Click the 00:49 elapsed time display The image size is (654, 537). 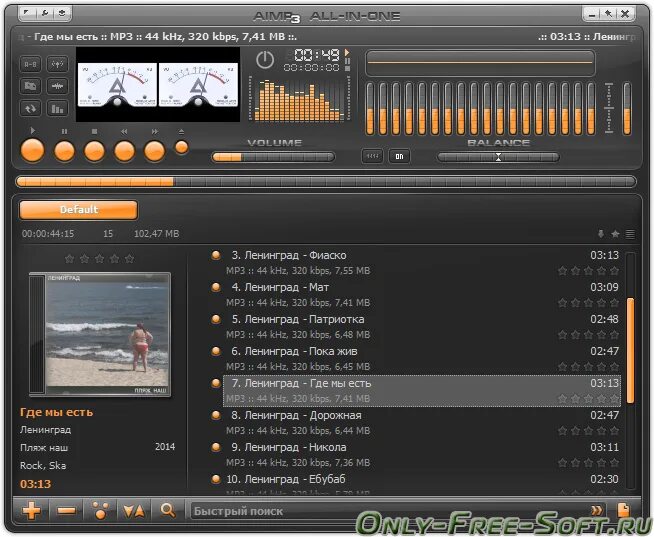pos(317,55)
